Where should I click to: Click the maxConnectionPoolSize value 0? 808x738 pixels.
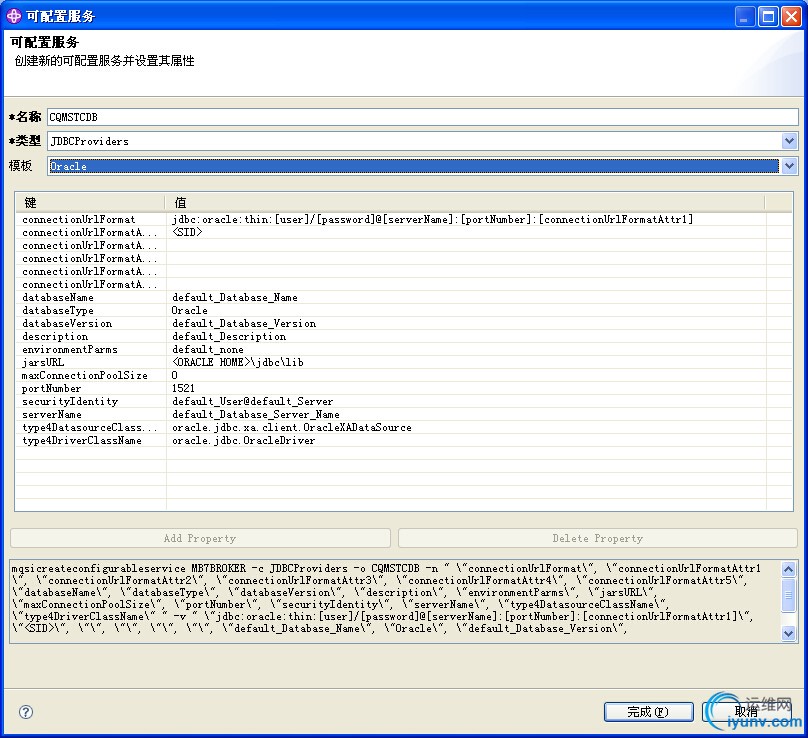pos(175,375)
